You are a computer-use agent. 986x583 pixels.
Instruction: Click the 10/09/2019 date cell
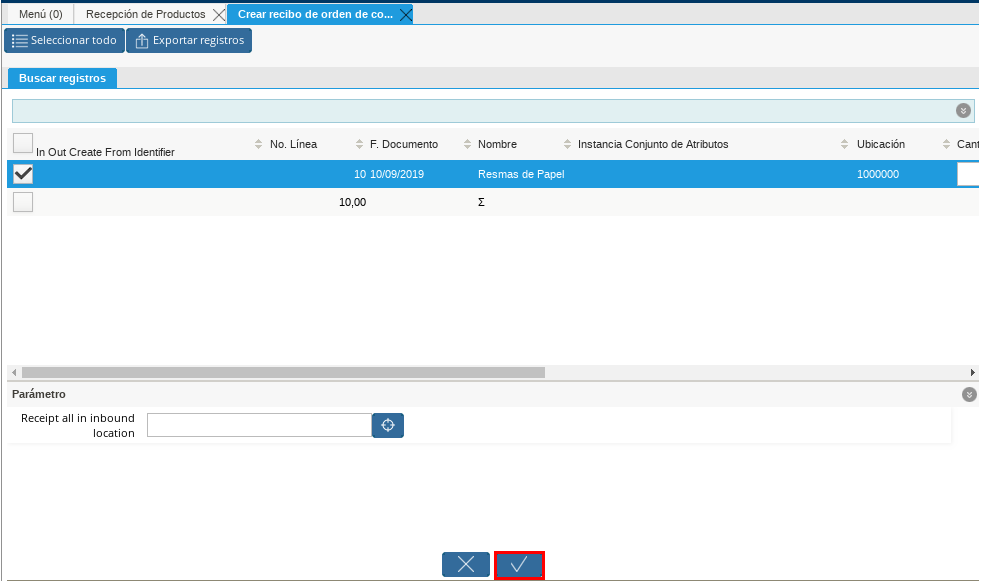[397, 174]
